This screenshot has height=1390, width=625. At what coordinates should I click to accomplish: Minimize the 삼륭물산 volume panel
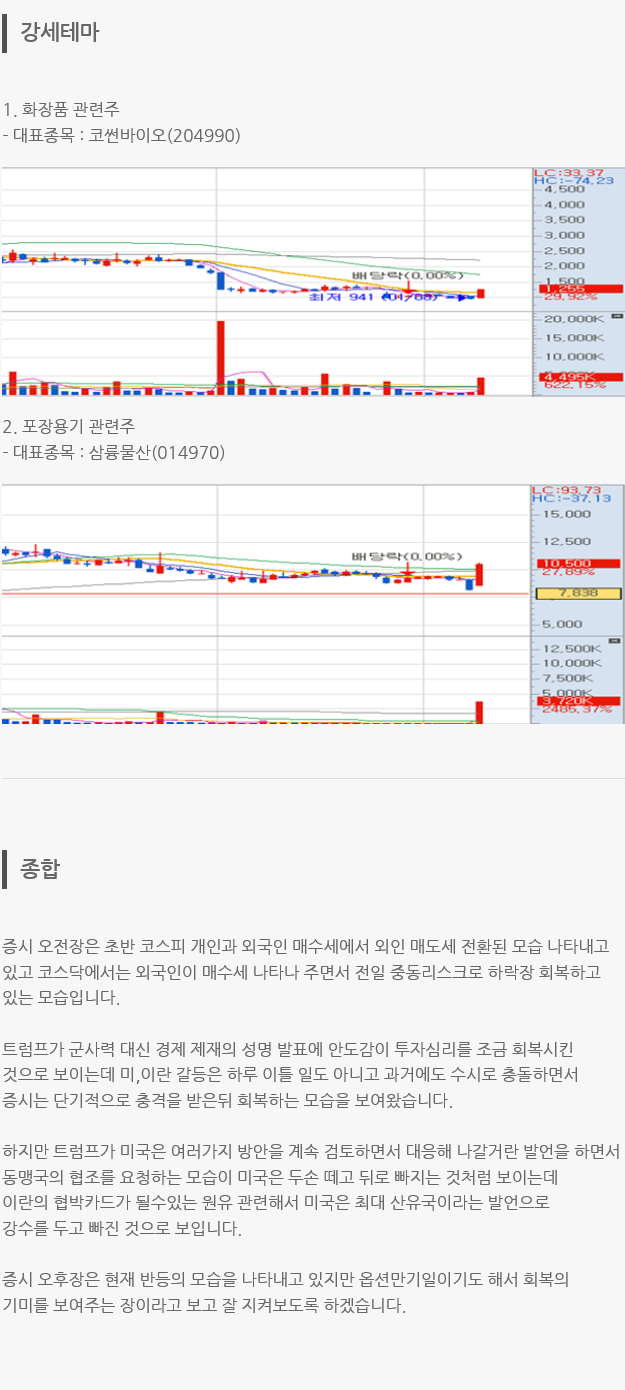point(616,640)
